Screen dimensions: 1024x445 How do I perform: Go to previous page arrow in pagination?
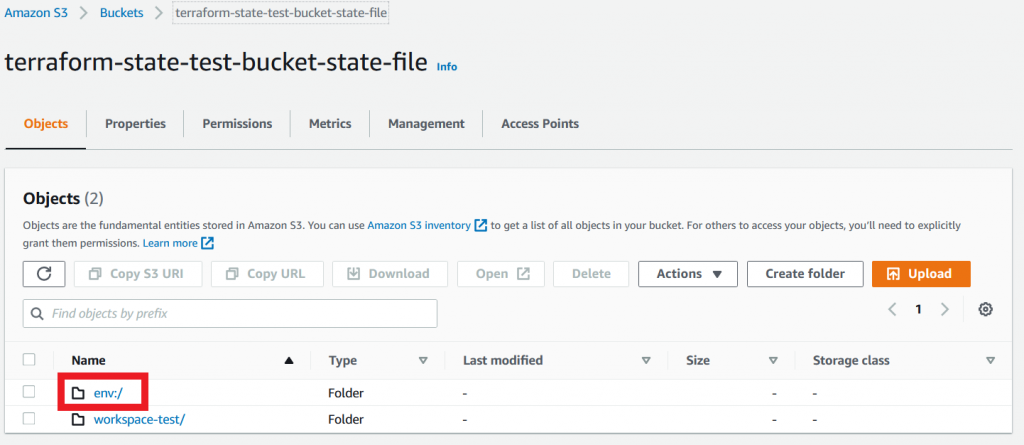[892, 310]
